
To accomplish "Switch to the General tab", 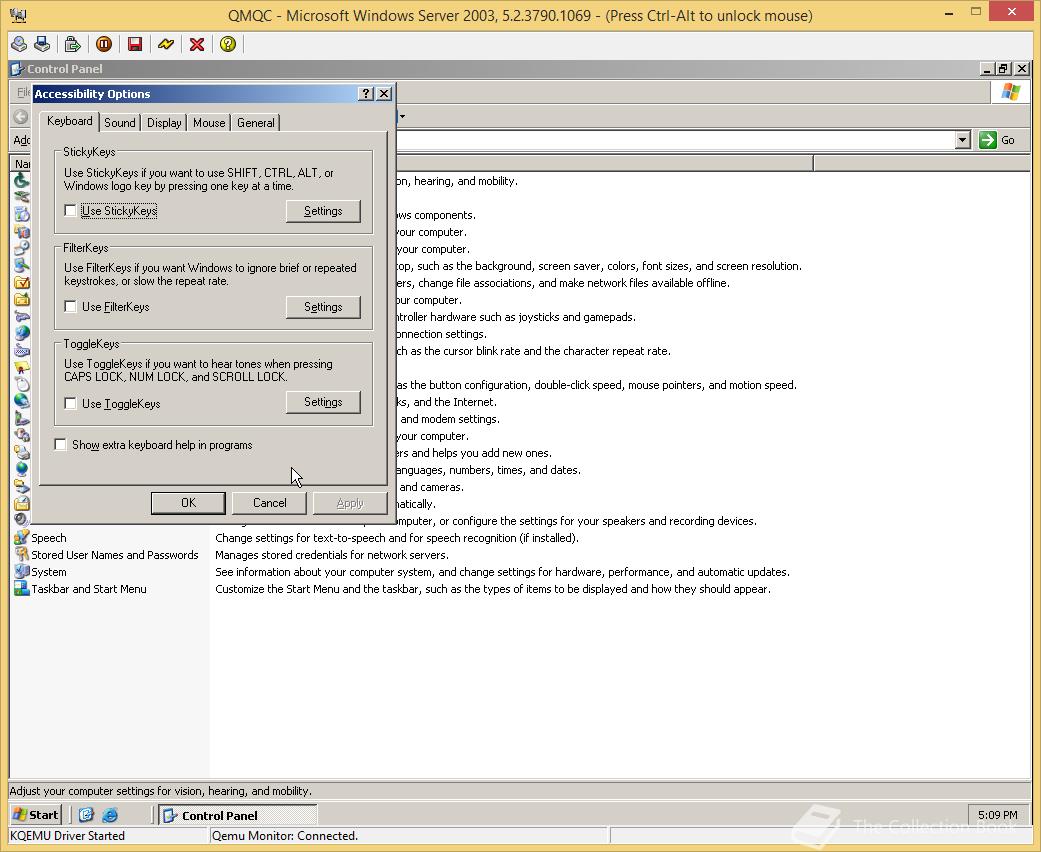I will 256,123.
